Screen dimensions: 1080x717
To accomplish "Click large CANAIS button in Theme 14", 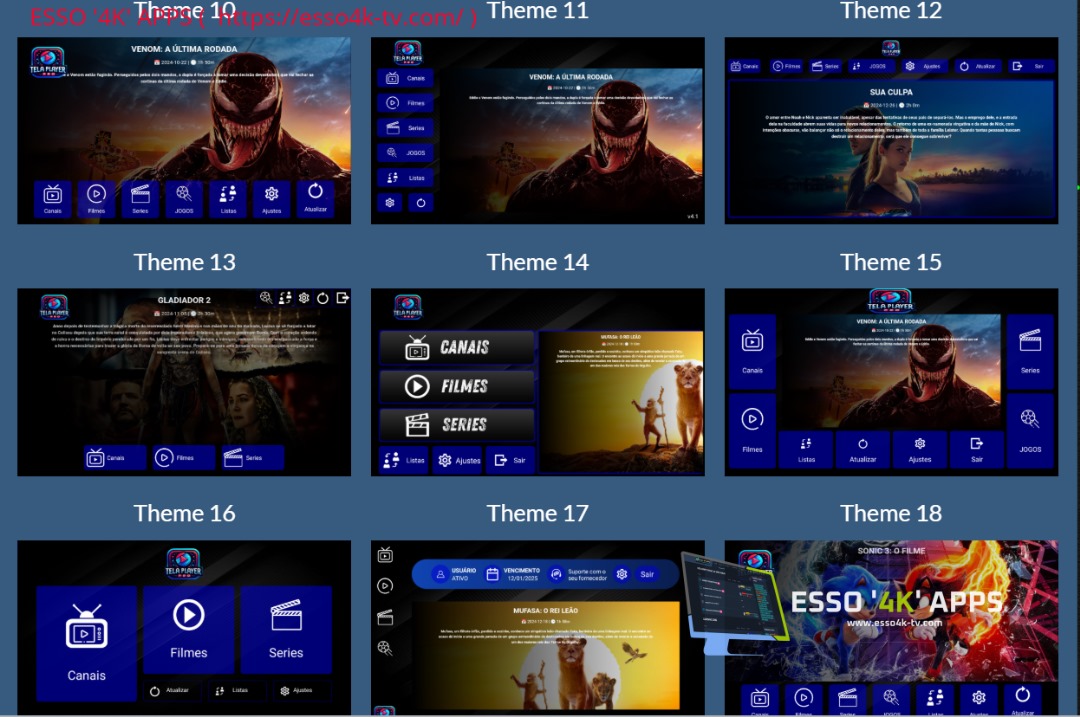I will 457,348.
